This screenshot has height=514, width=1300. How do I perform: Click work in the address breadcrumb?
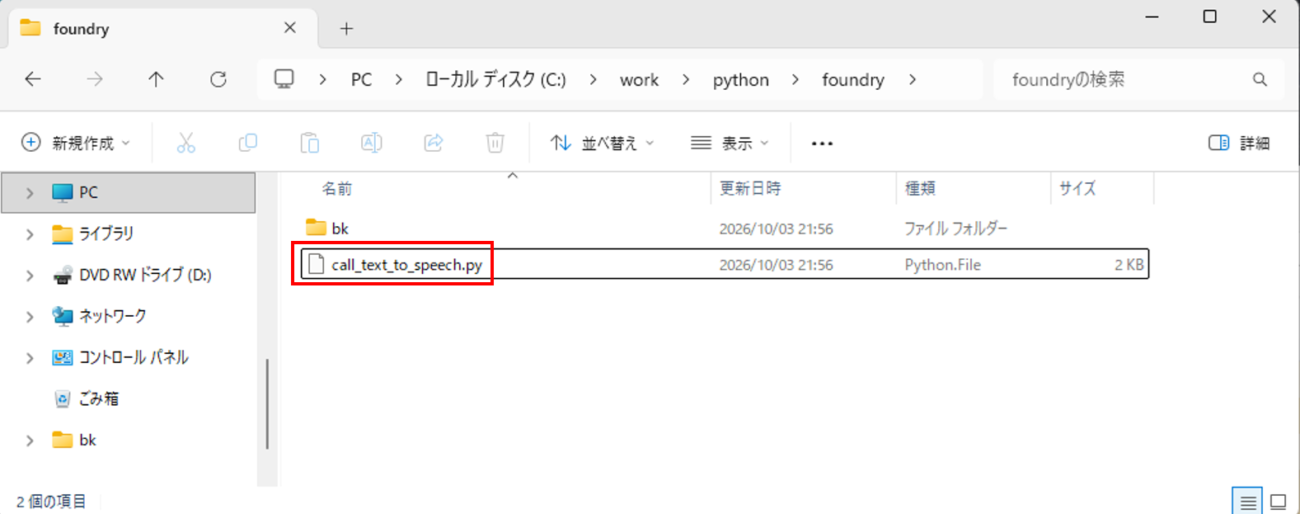click(x=639, y=80)
